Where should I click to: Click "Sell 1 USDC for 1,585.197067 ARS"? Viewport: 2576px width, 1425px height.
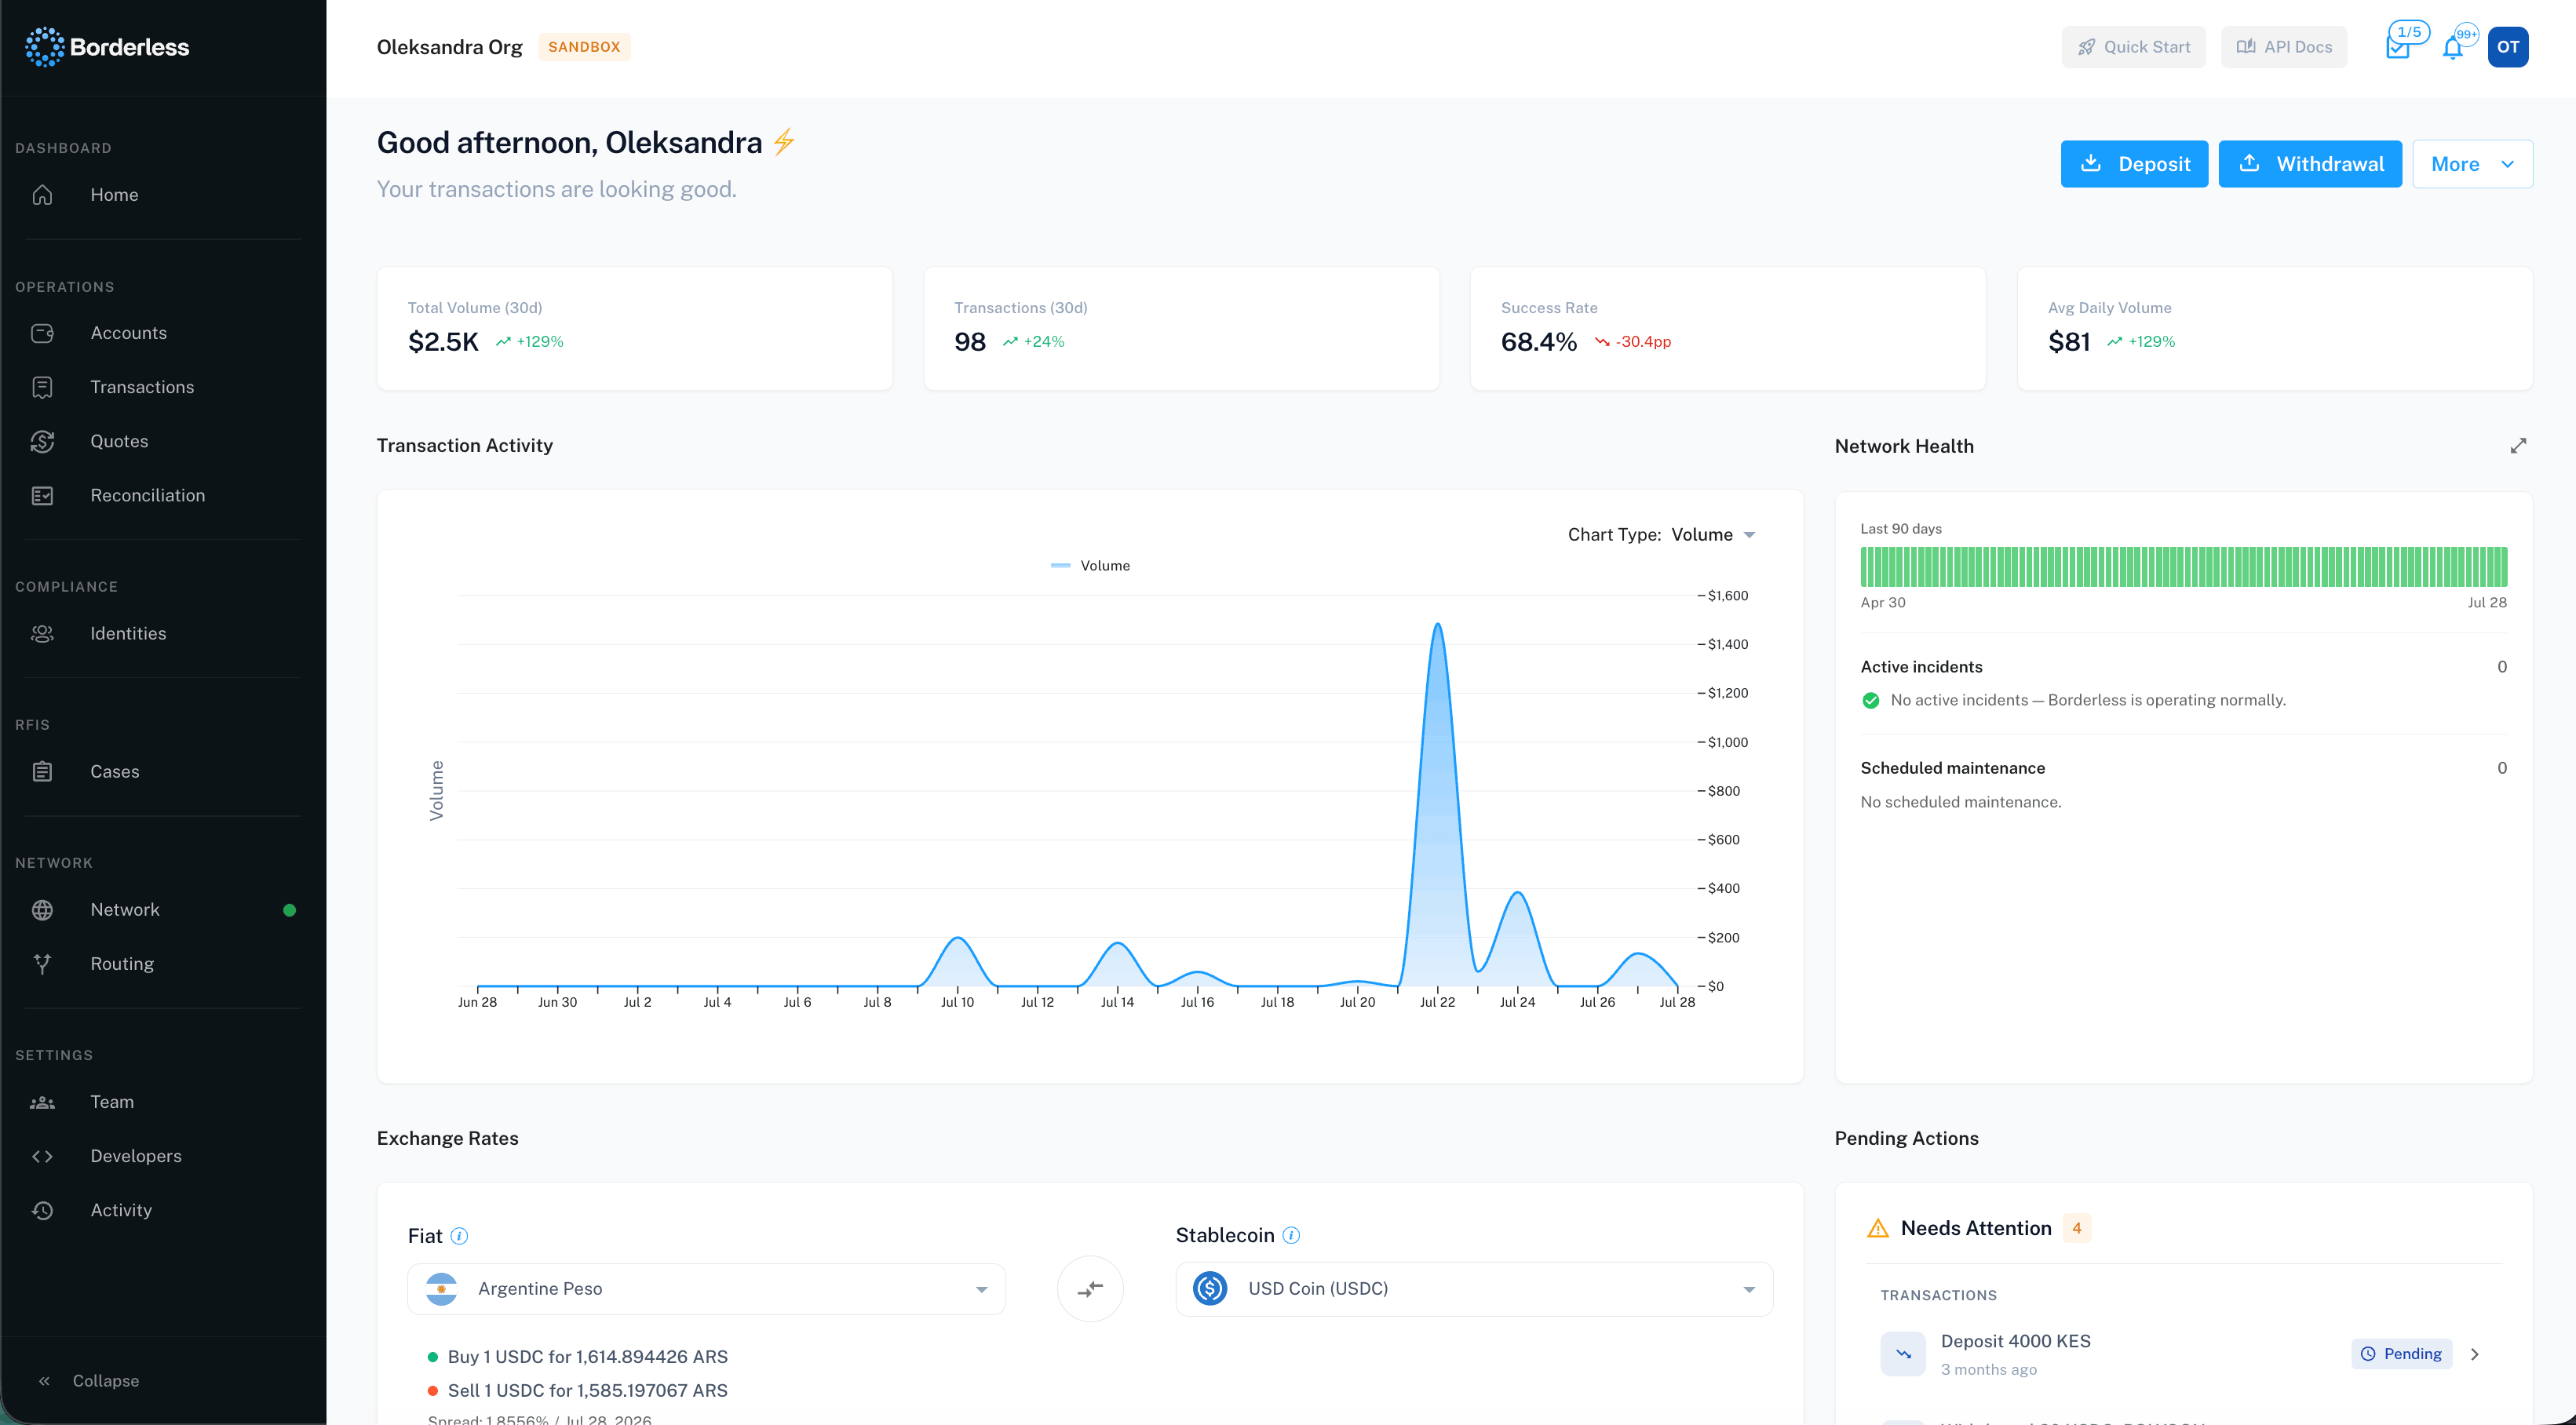coord(587,1390)
